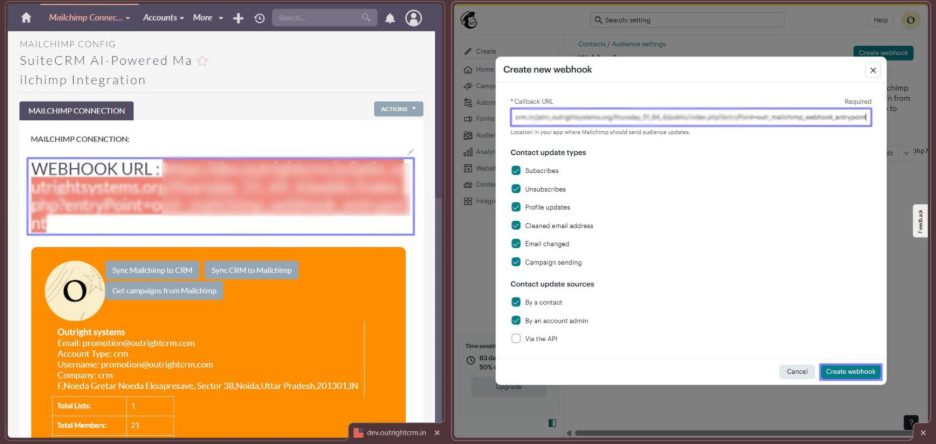
Task: Open recently viewed history icon
Action: (259, 18)
